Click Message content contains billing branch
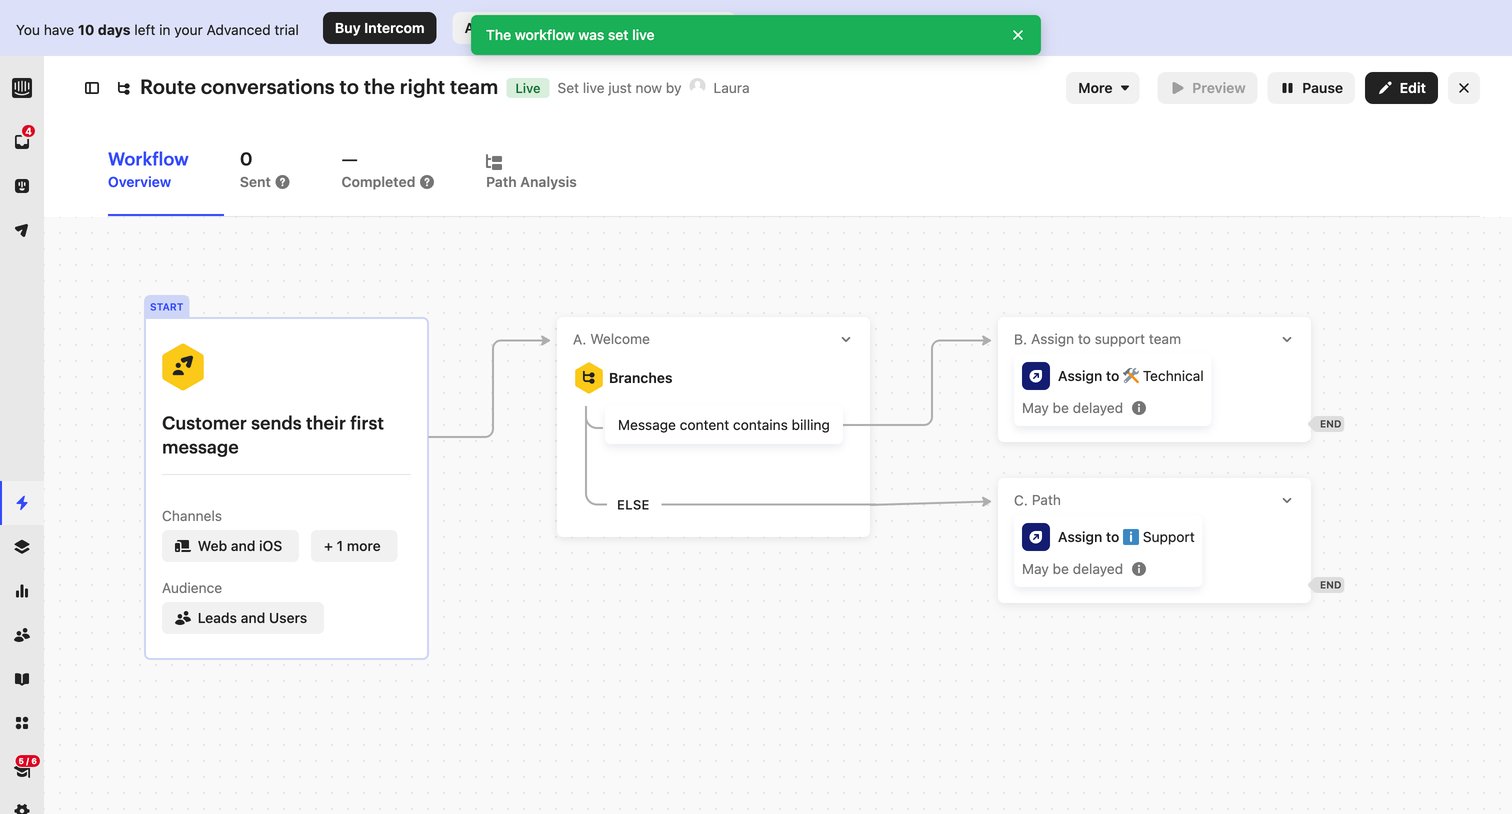 click(724, 425)
